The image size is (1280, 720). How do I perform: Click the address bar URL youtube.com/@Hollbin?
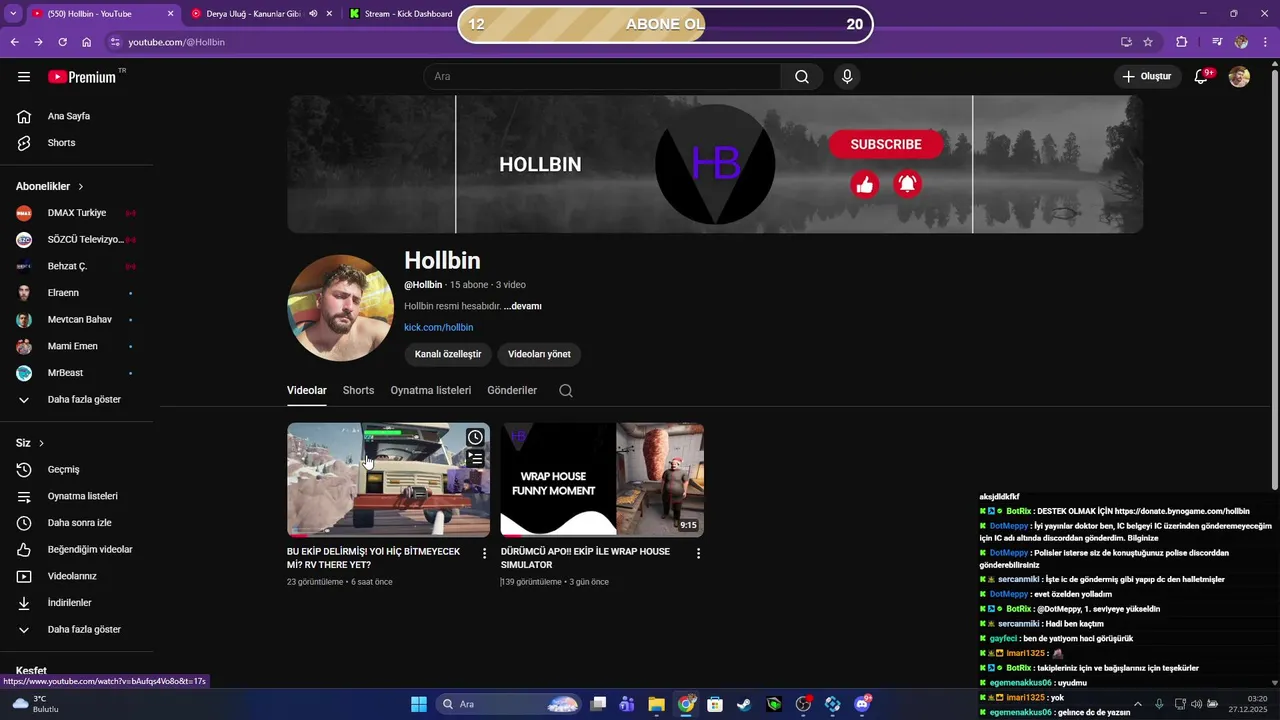(x=177, y=42)
